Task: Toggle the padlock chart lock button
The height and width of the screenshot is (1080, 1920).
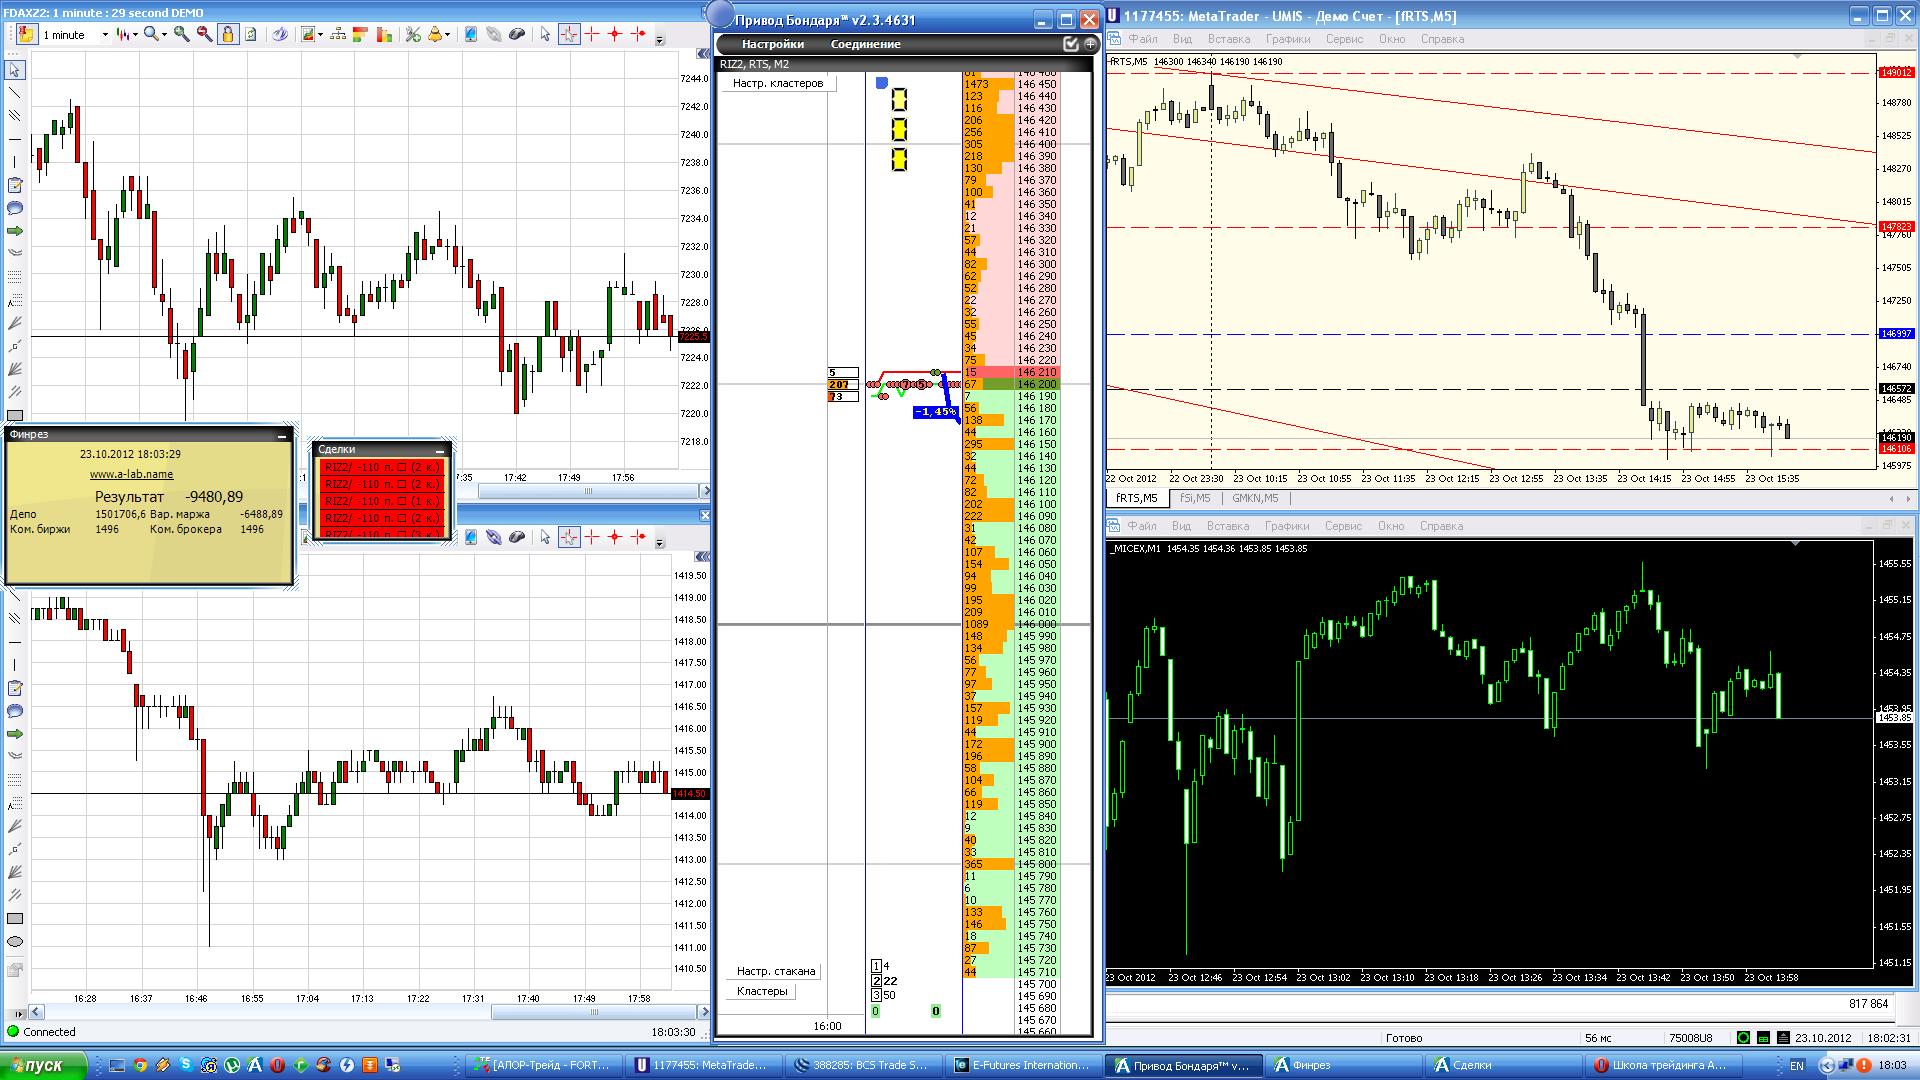Action: point(228,34)
